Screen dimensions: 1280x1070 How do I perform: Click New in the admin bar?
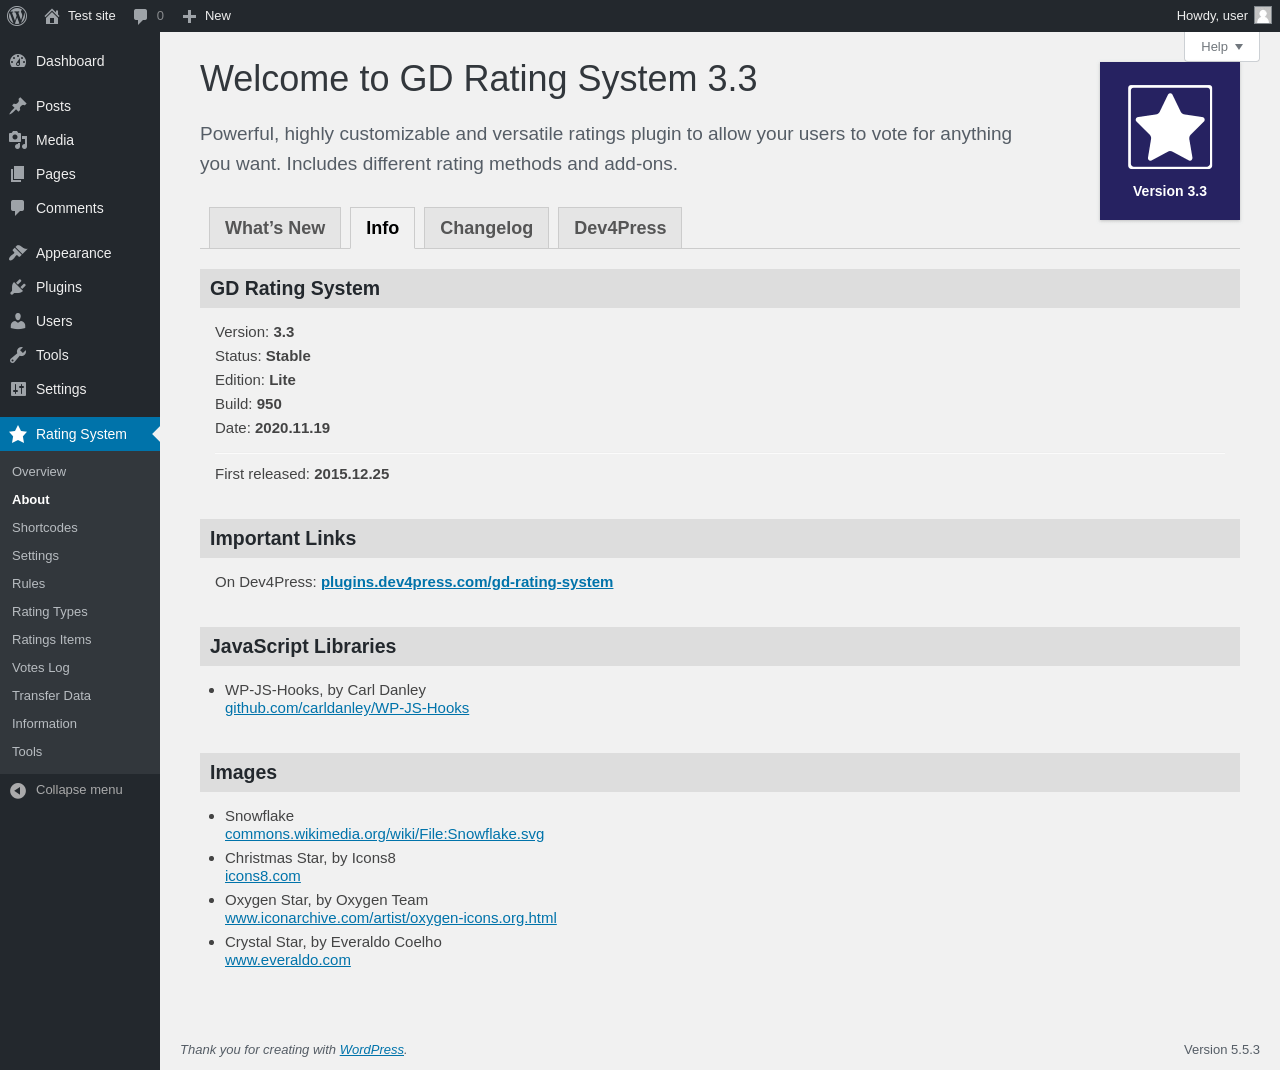(218, 16)
